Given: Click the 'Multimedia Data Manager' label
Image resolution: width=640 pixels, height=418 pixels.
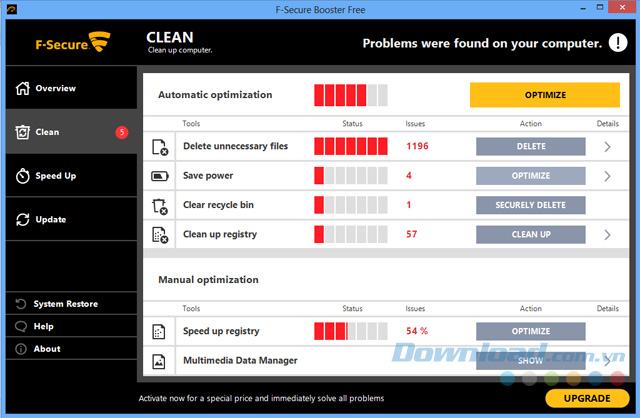Looking at the screenshot, I should click(x=240, y=360).
